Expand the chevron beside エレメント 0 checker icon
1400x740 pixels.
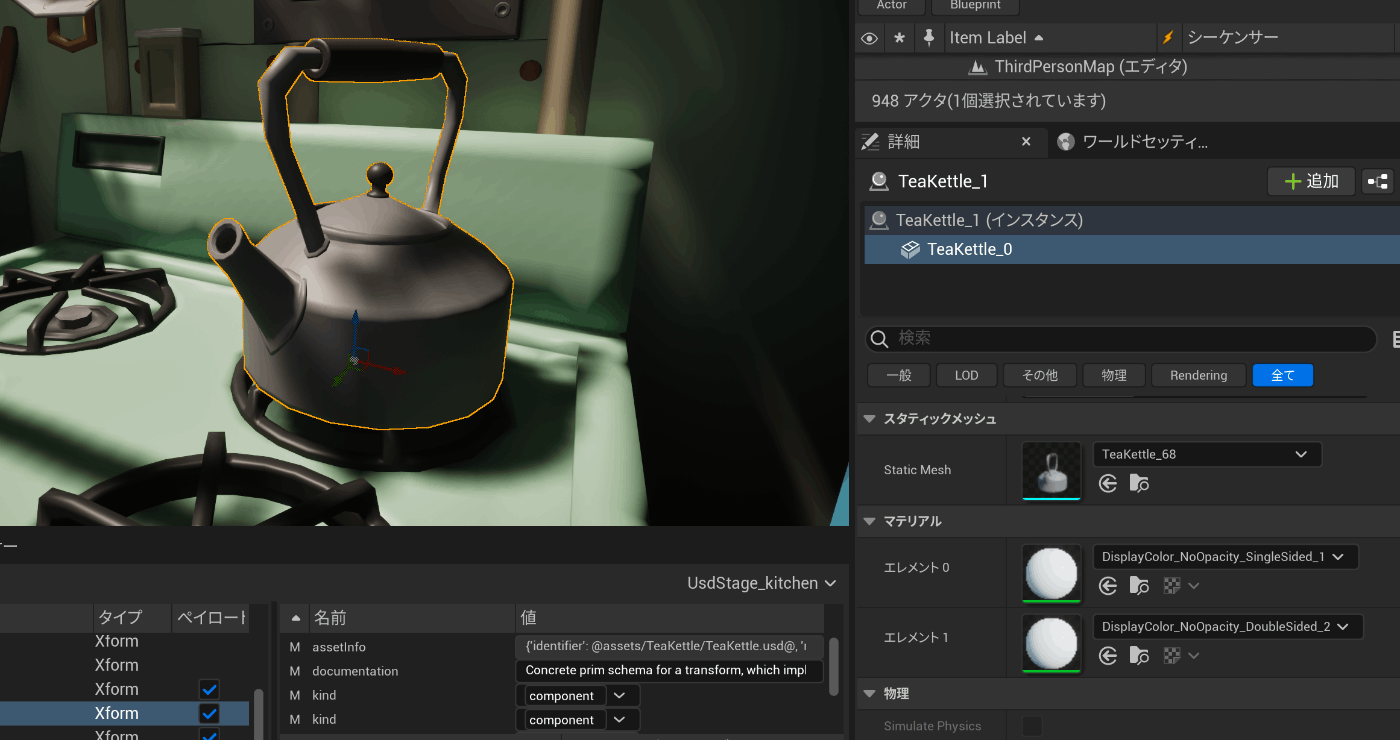pyautogui.click(x=1194, y=586)
